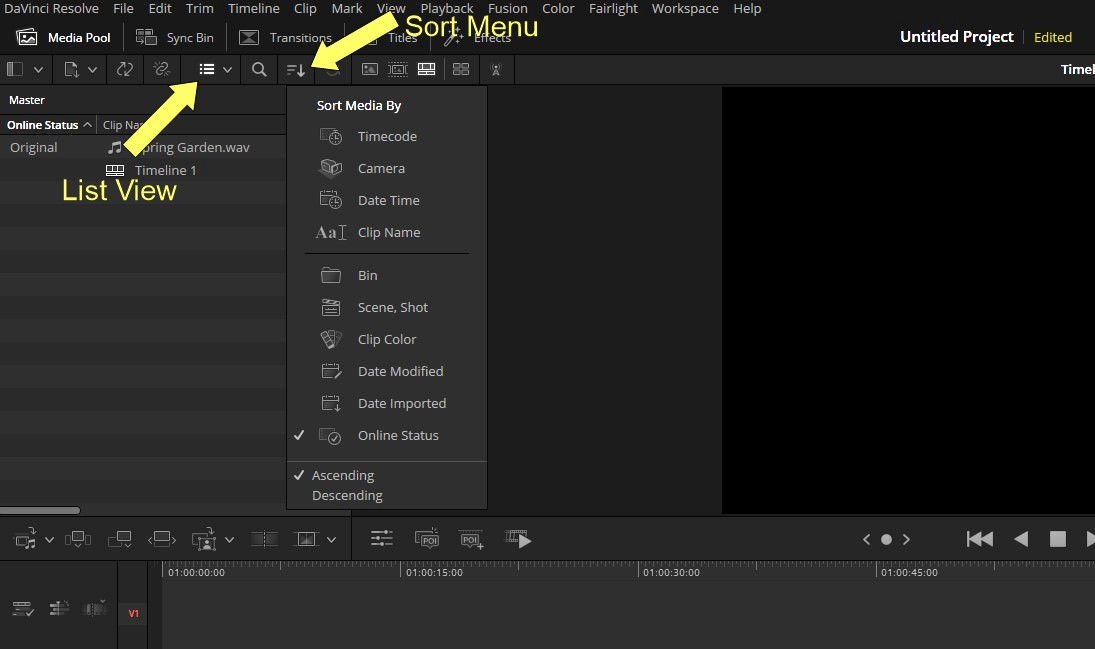Image resolution: width=1095 pixels, height=649 pixels.
Task: Click the Untitled Project title
Action: [x=956, y=37]
